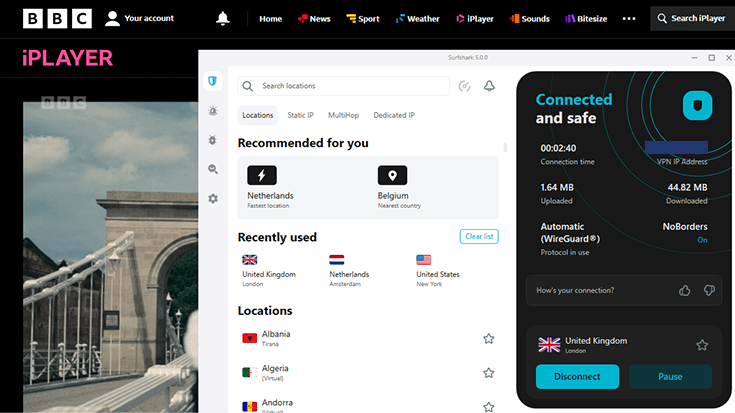Open Surfshark Antivirus bug sidebar icon
The height and width of the screenshot is (413, 735).
(213, 140)
